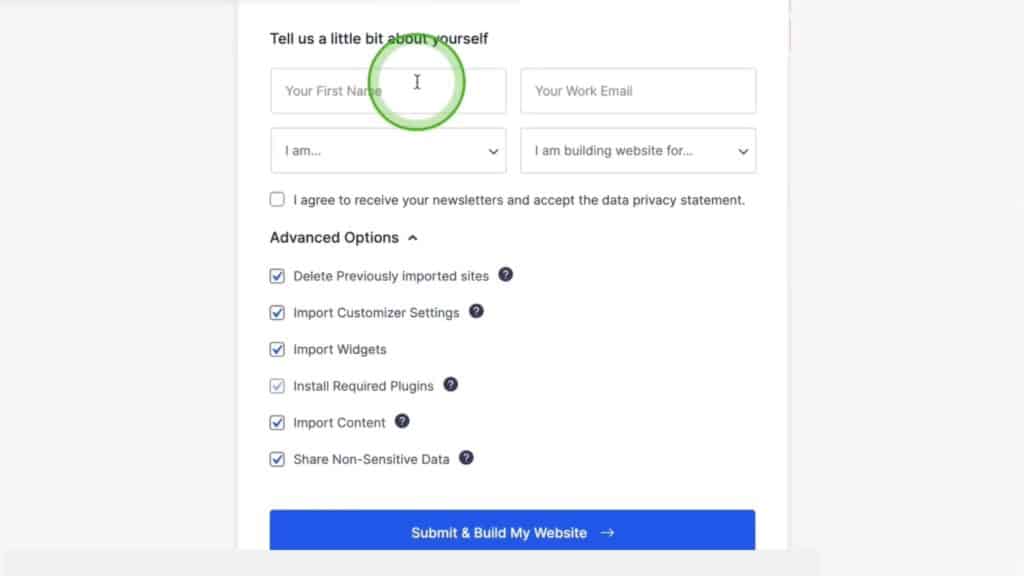Click the help icon next to Install Required Plugins
Image resolution: width=1024 pixels, height=576 pixels.
pyautogui.click(x=450, y=386)
